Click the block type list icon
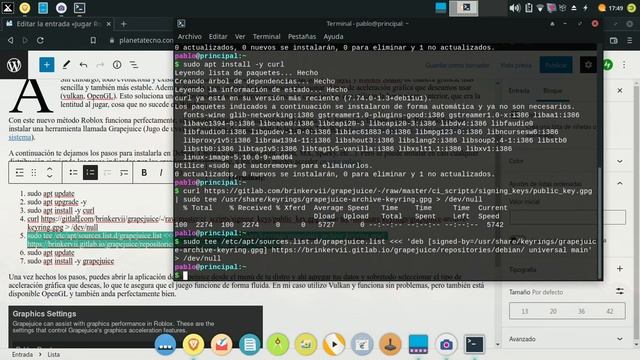This screenshot has height=360, width=640. 19,173
